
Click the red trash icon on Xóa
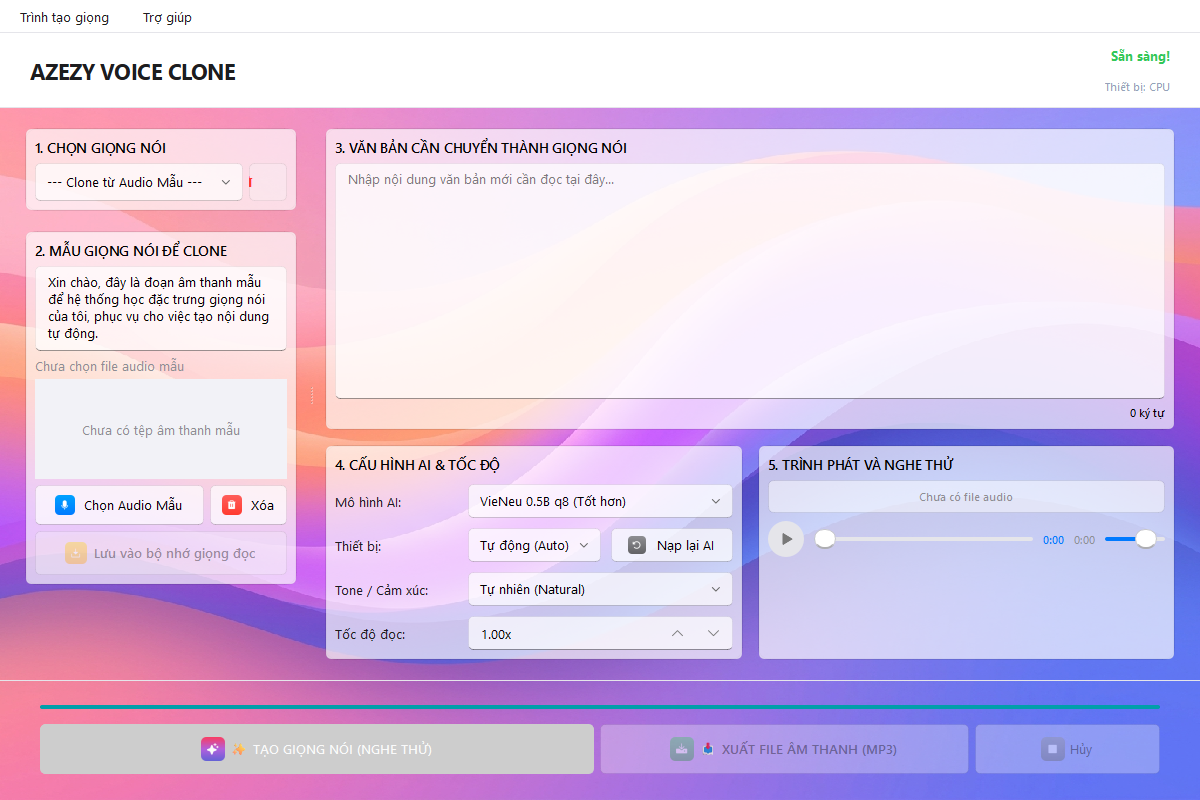pos(232,505)
